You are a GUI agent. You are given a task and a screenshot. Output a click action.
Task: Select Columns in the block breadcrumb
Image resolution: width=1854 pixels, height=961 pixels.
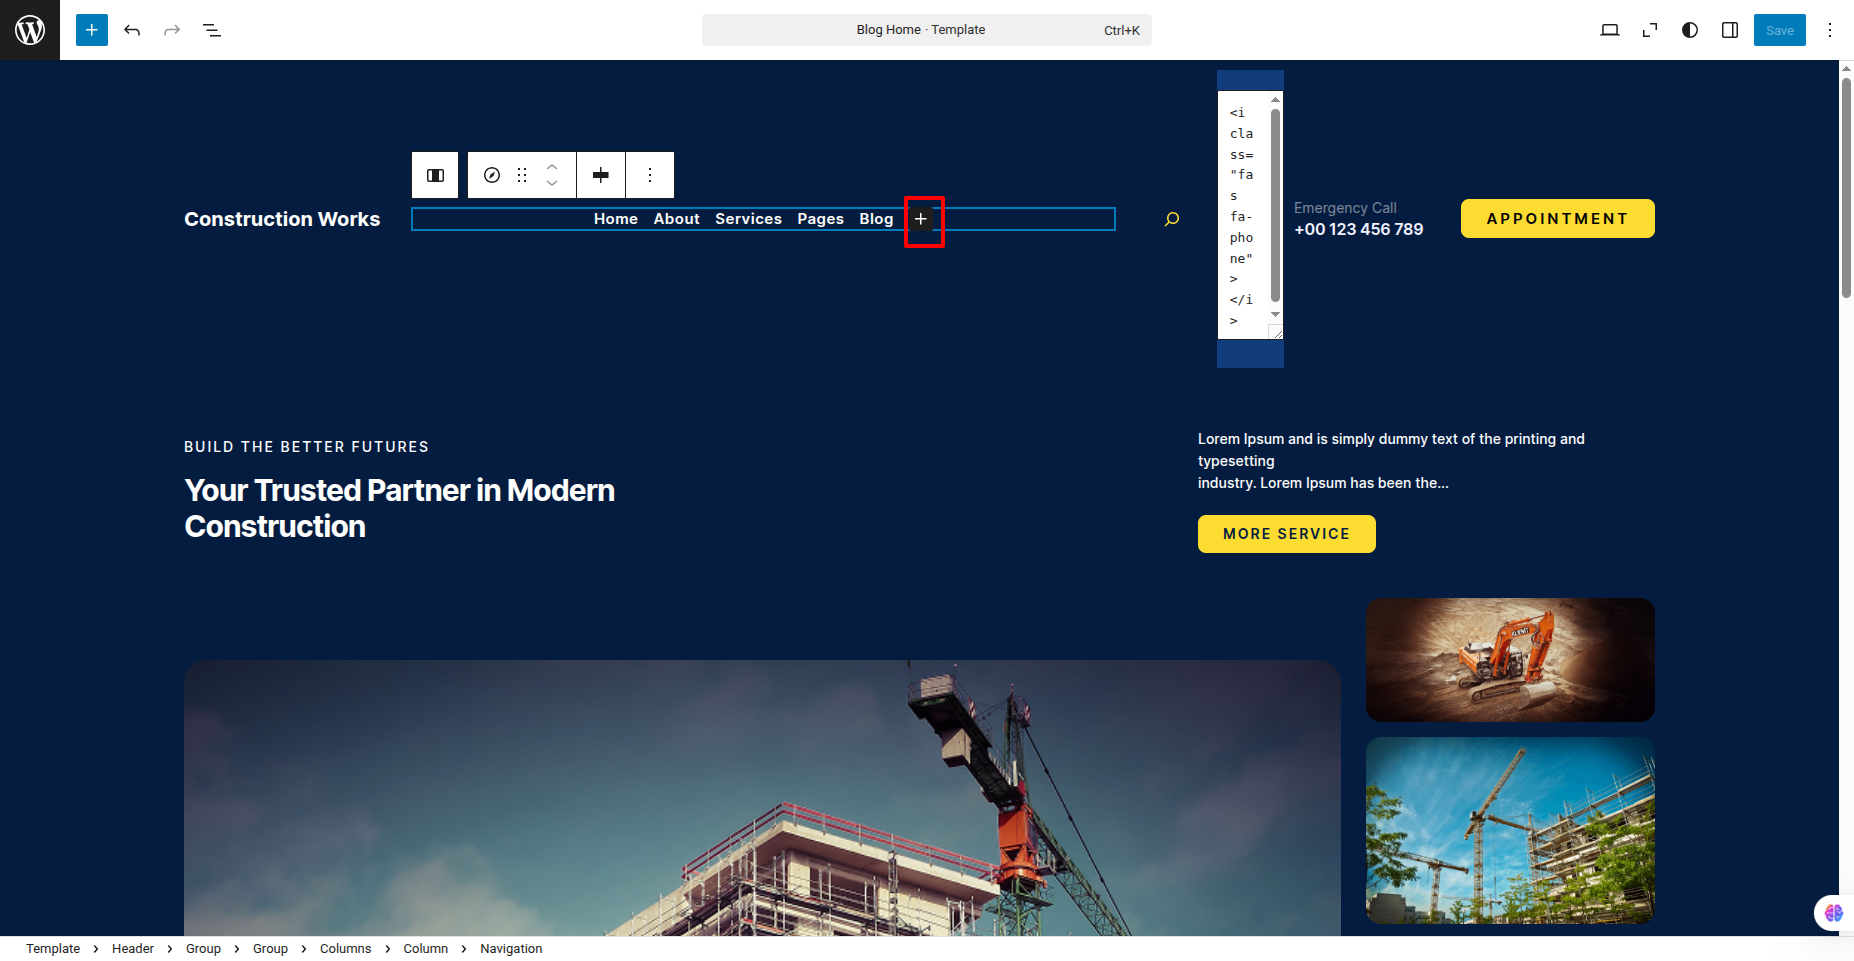[345, 949]
